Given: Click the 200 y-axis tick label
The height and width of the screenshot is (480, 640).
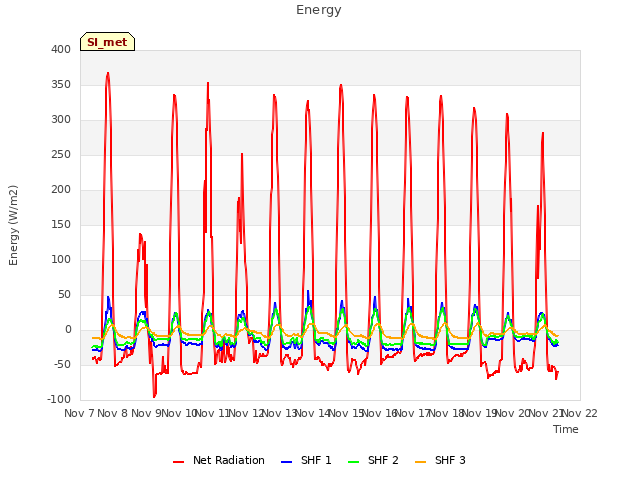Looking at the screenshot, I should click(61, 190).
